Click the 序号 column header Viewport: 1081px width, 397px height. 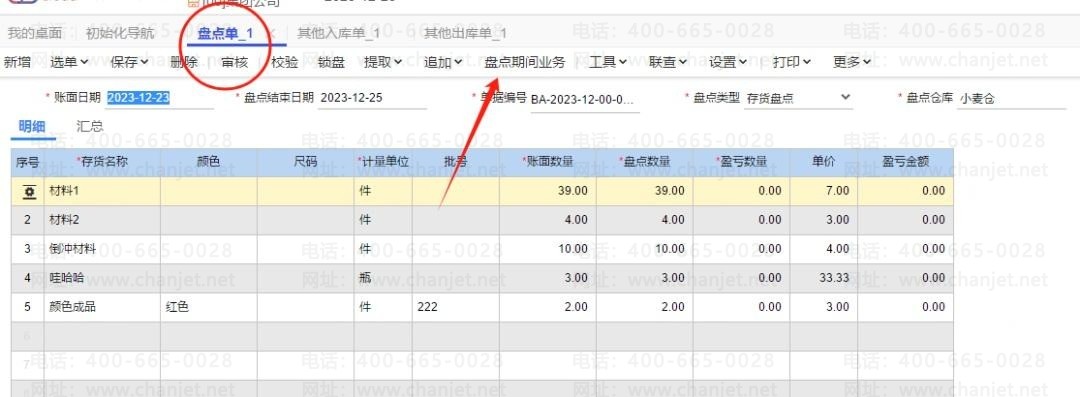point(28,163)
